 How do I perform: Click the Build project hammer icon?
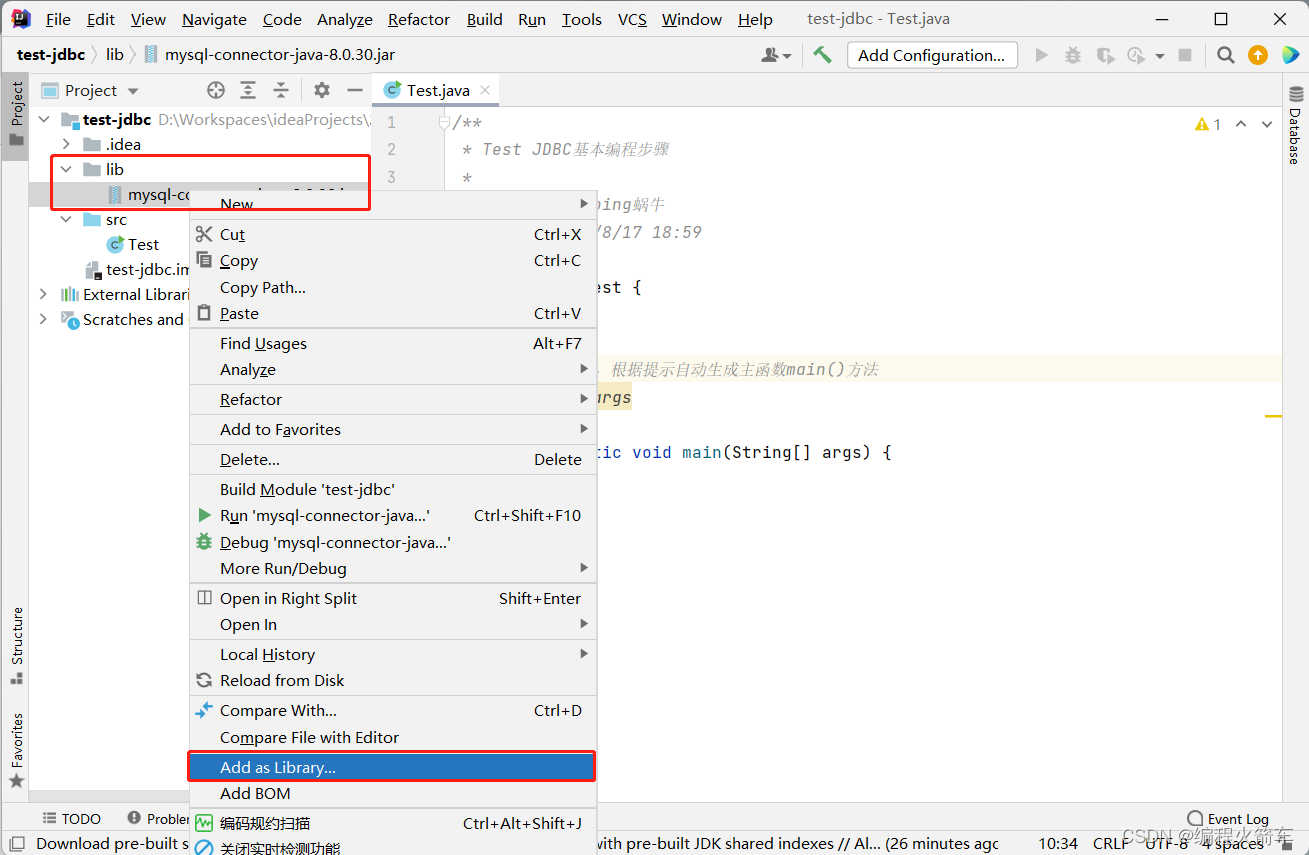pyautogui.click(x=822, y=55)
